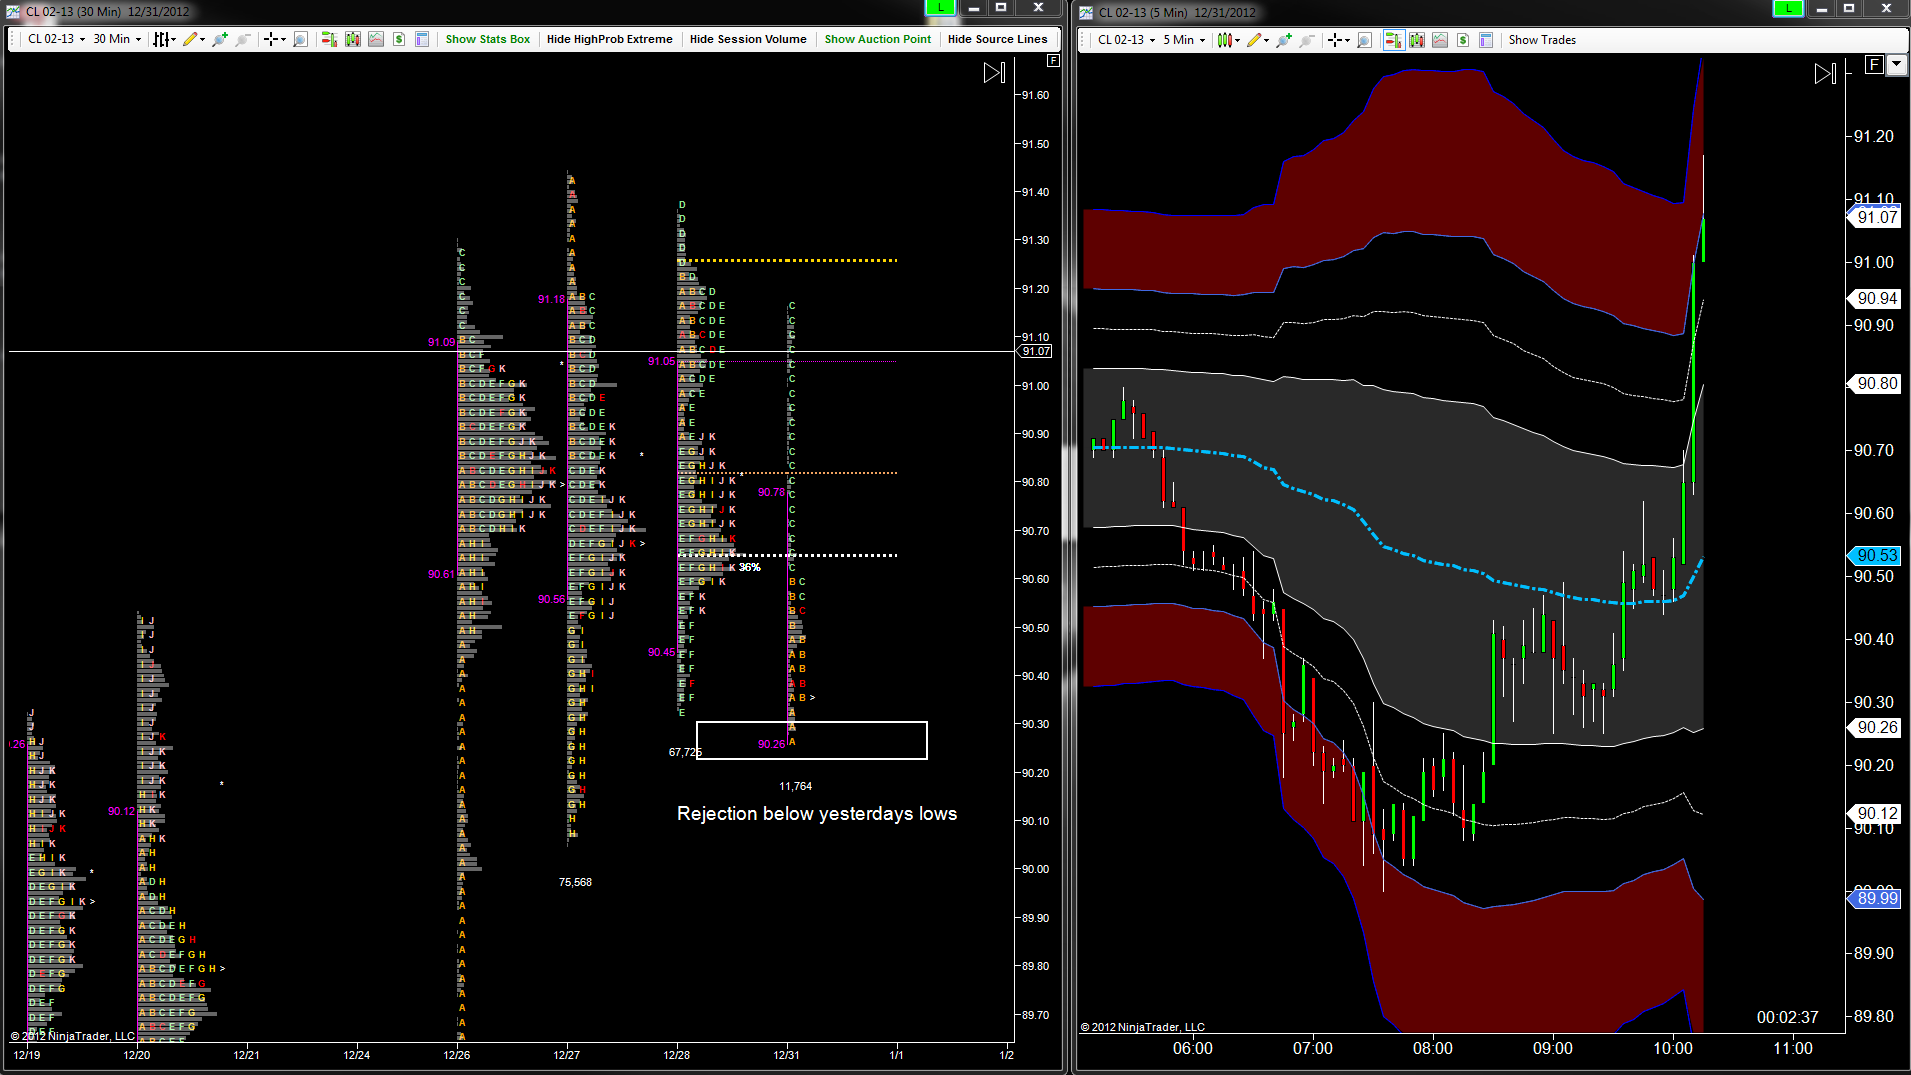Expand the arrow beside F in 5 Min chart
Screen dimensions: 1911x1075
pos(1896,65)
